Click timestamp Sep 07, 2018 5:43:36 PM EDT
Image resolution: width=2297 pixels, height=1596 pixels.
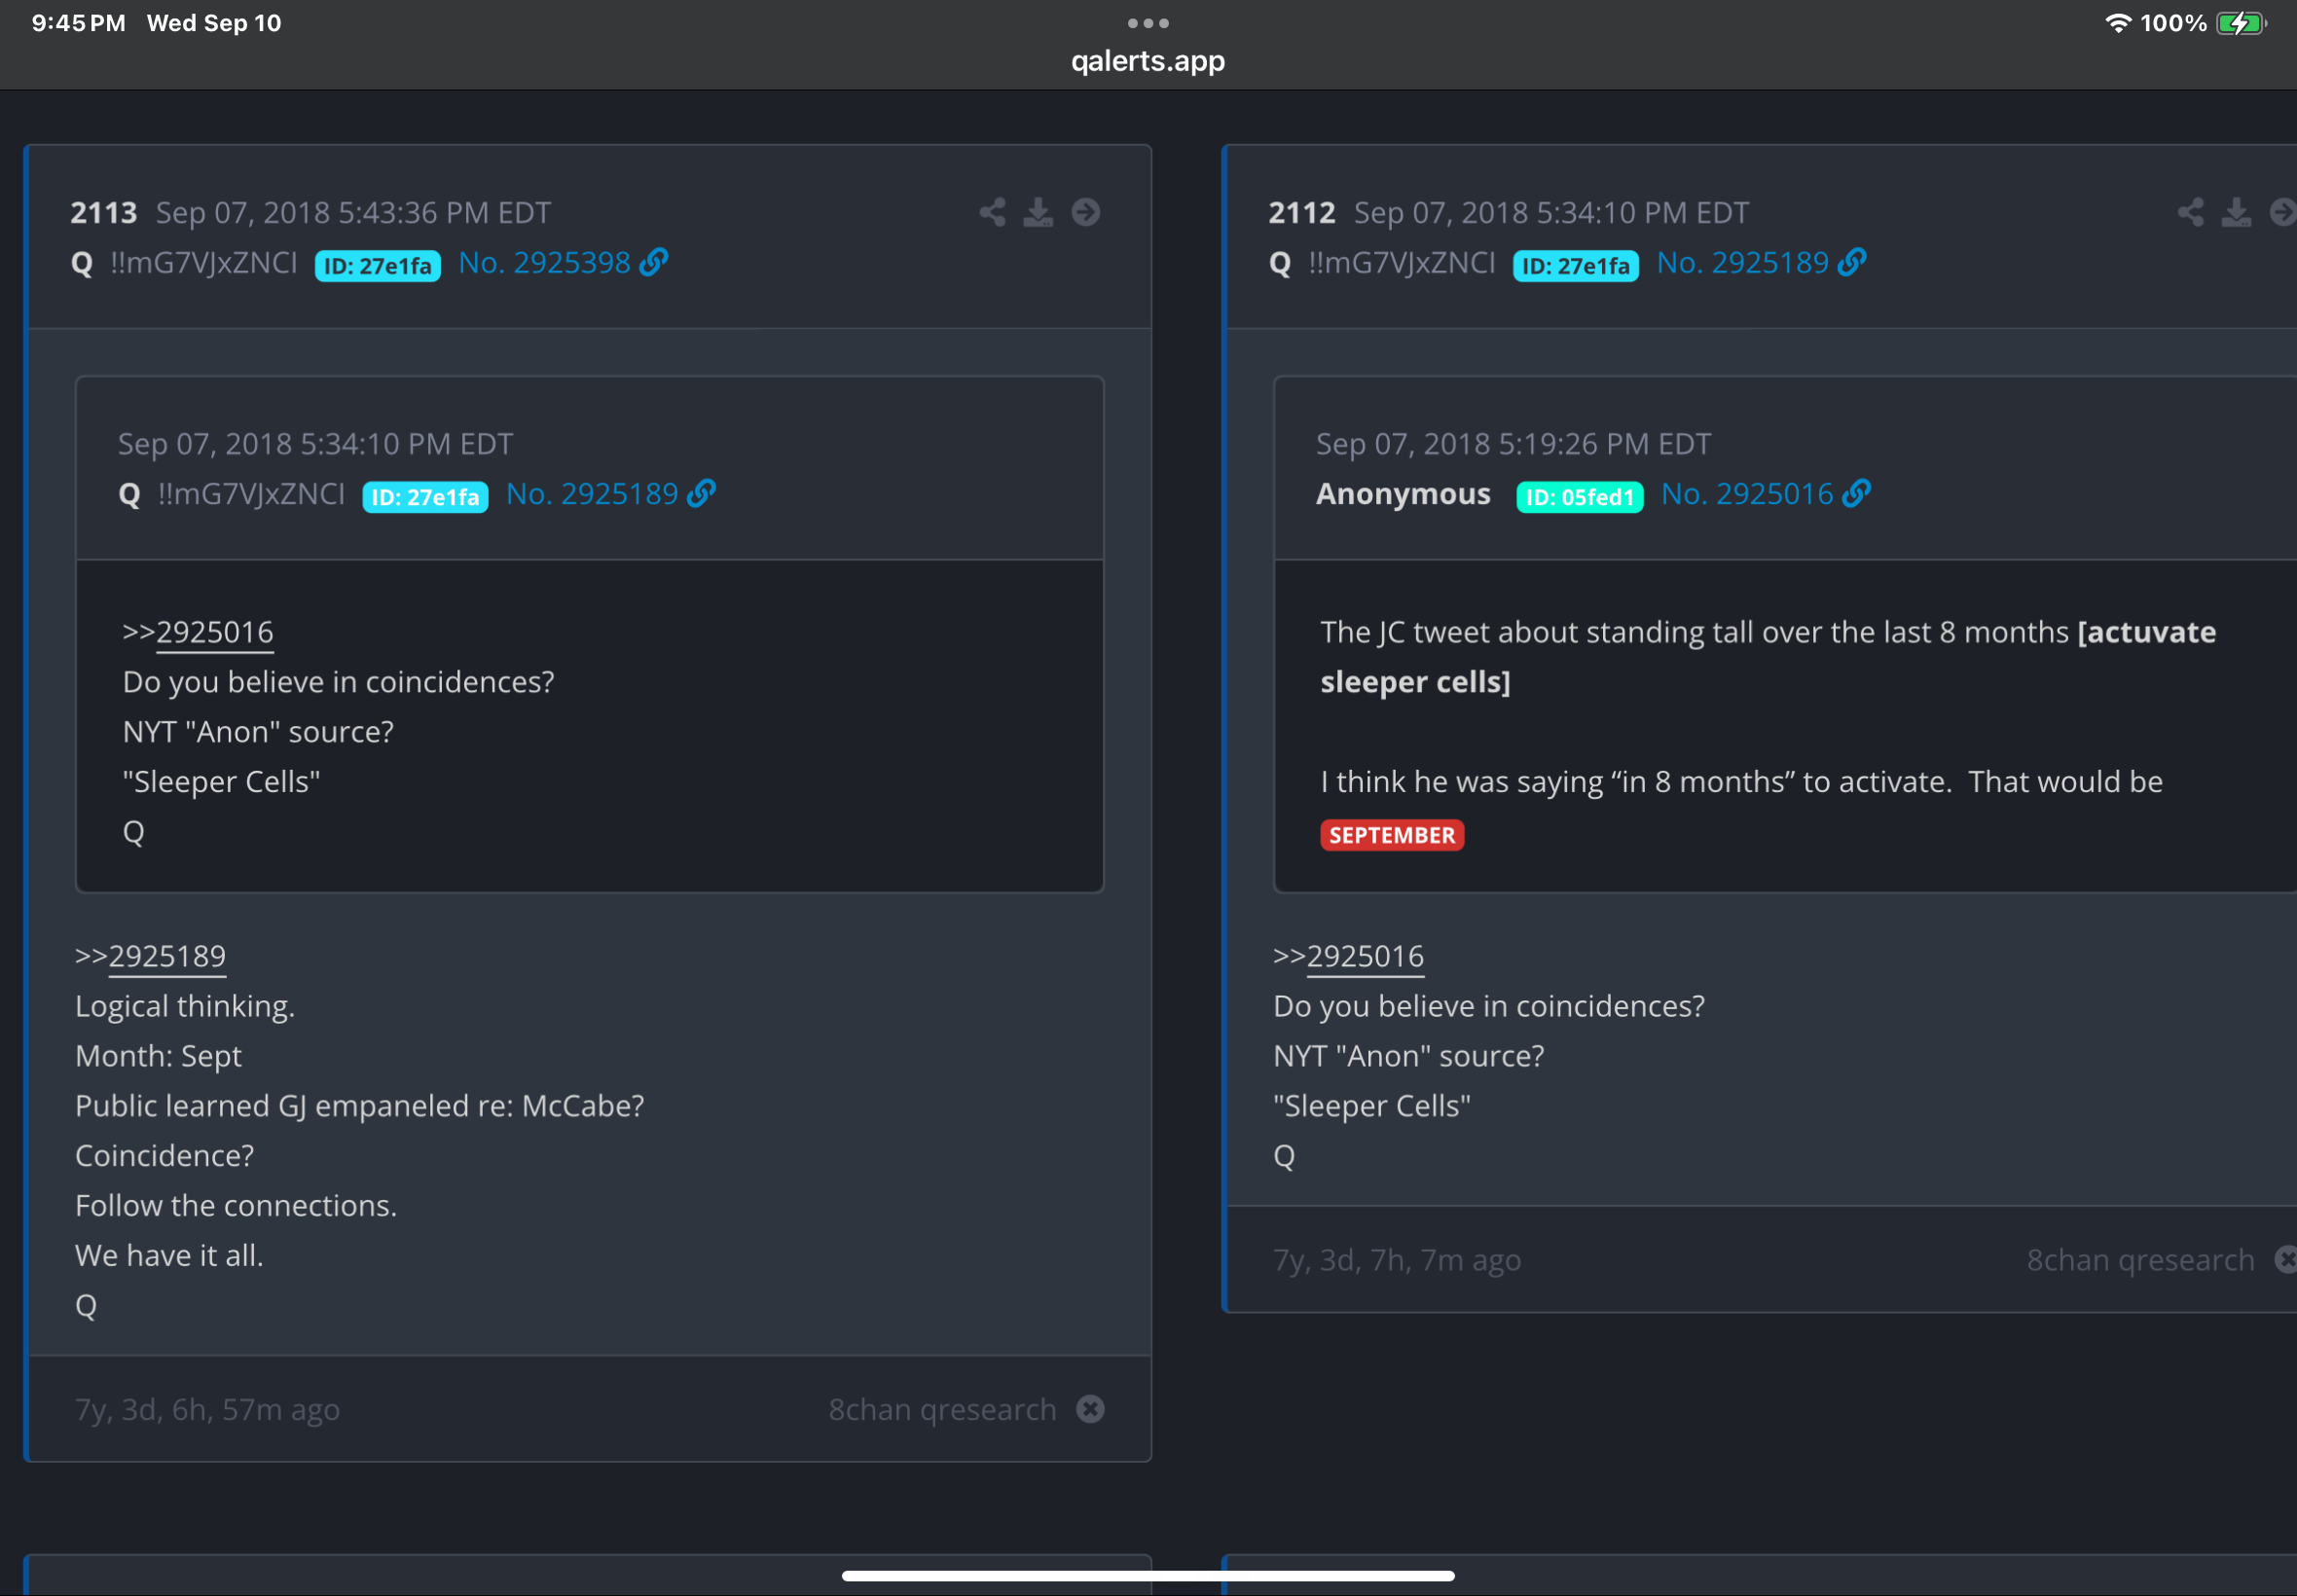pos(353,213)
